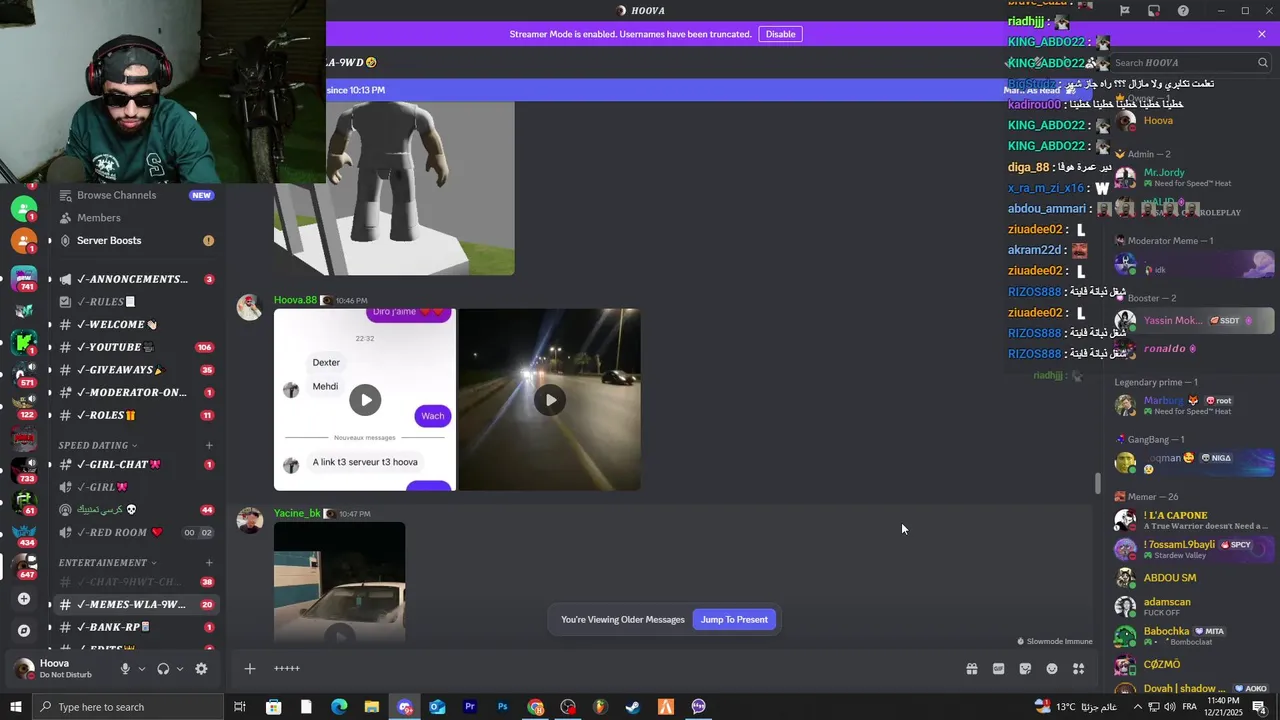Show hidden system tray icons arrow

click(1137, 707)
